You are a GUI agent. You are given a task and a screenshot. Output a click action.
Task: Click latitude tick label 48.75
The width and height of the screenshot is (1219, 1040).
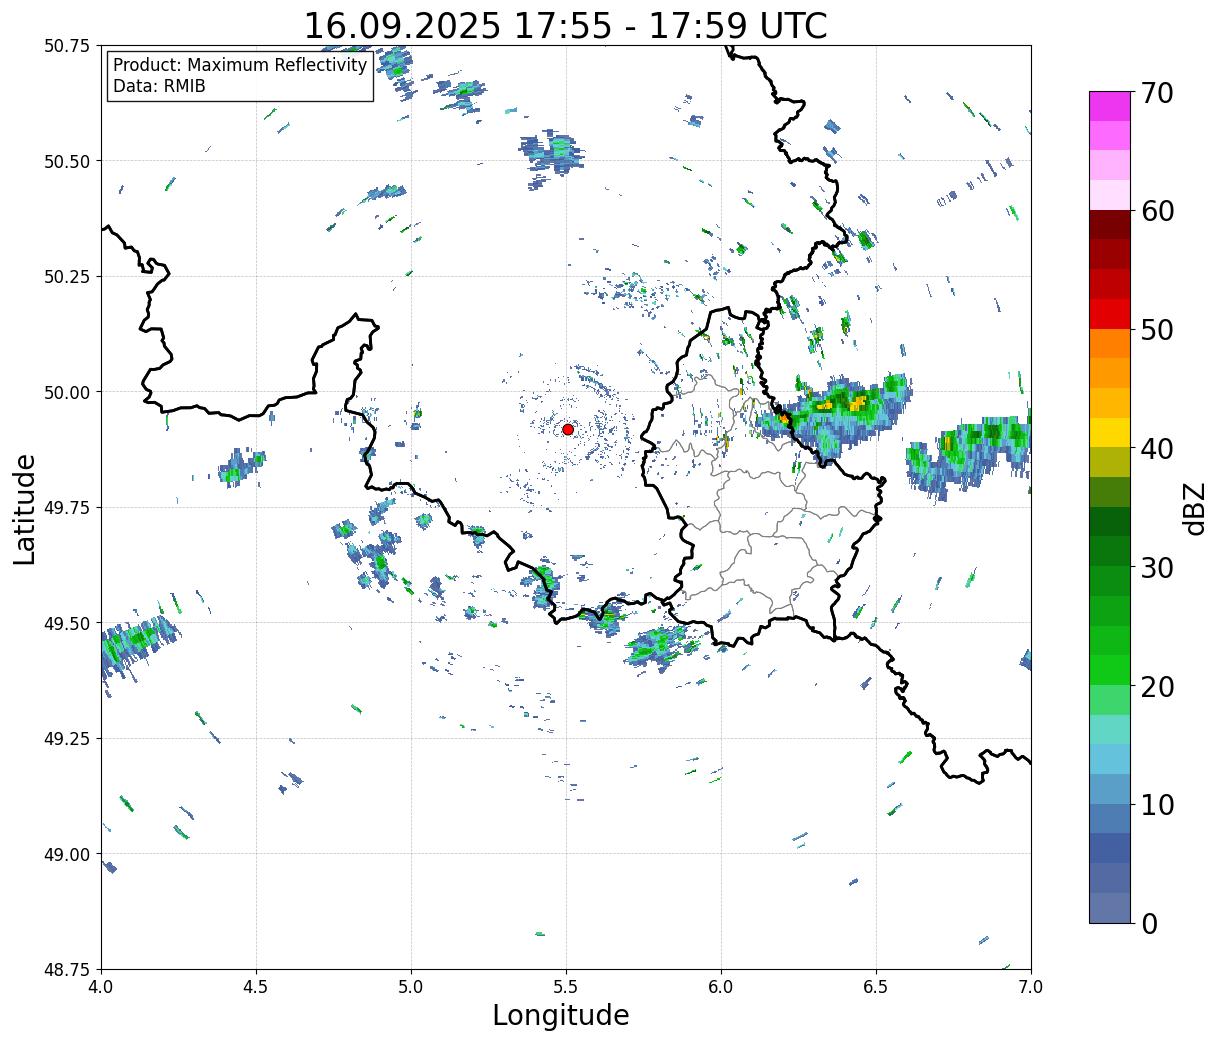point(67,969)
